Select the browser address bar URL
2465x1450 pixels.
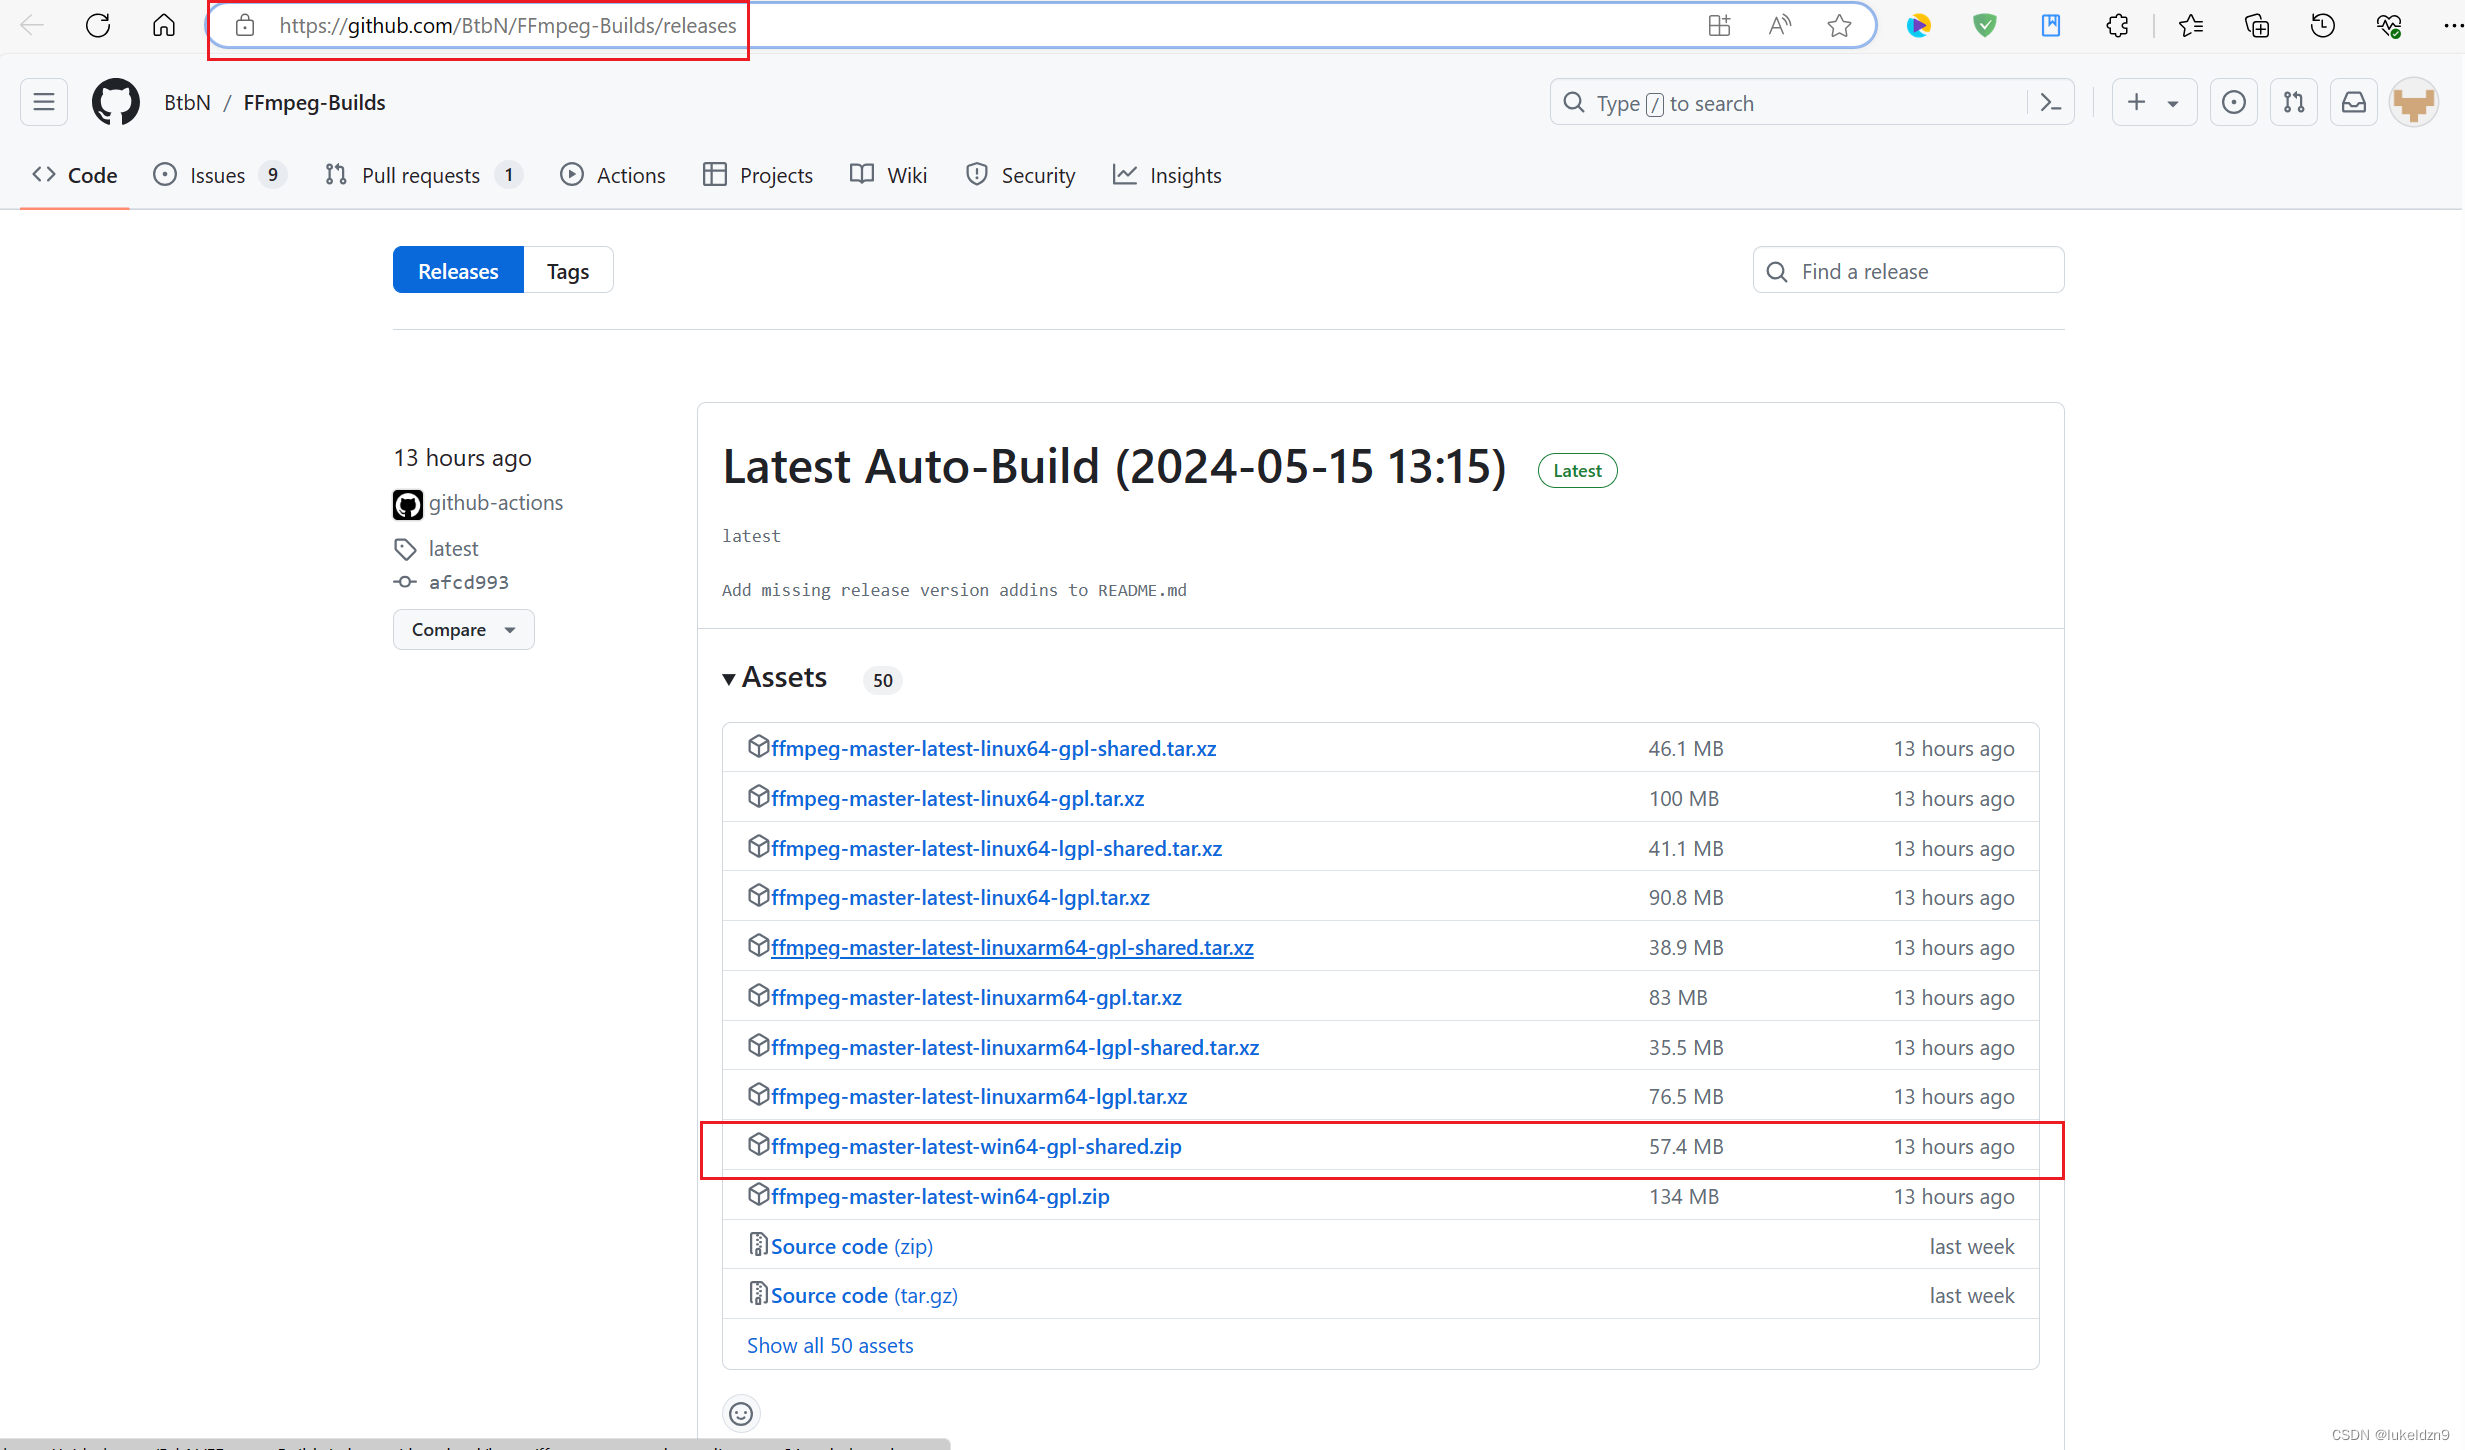pyautogui.click(x=508, y=25)
